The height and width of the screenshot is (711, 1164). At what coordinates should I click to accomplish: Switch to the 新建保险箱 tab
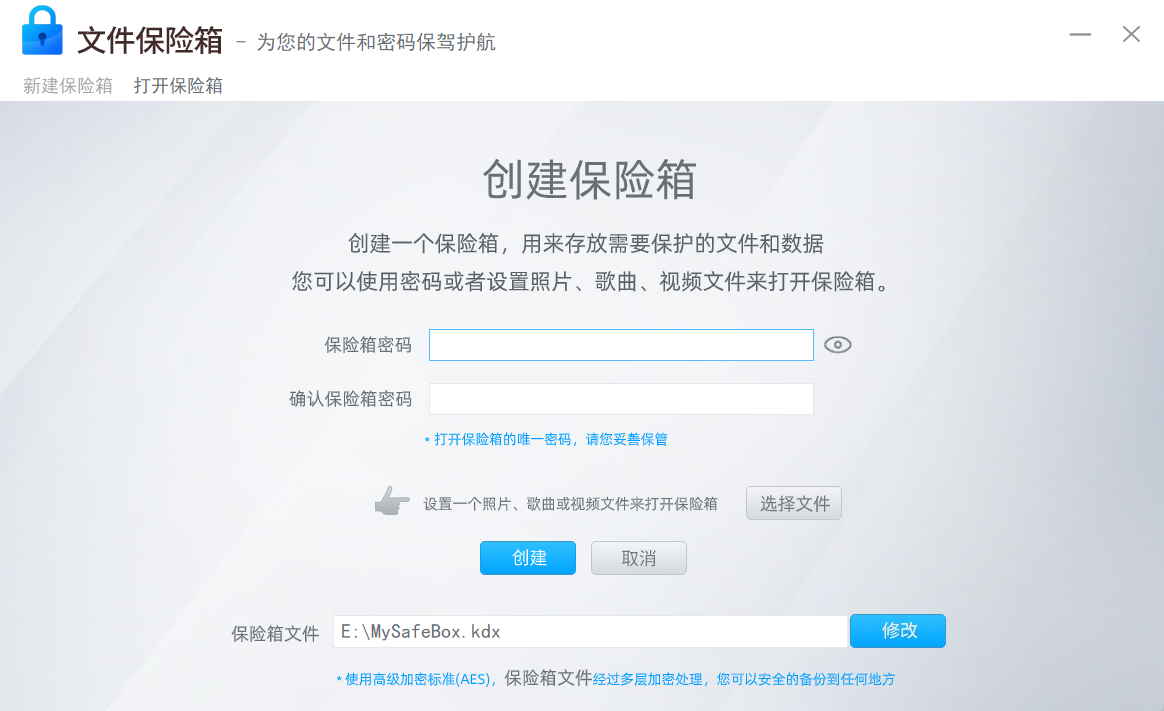(x=68, y=85)
